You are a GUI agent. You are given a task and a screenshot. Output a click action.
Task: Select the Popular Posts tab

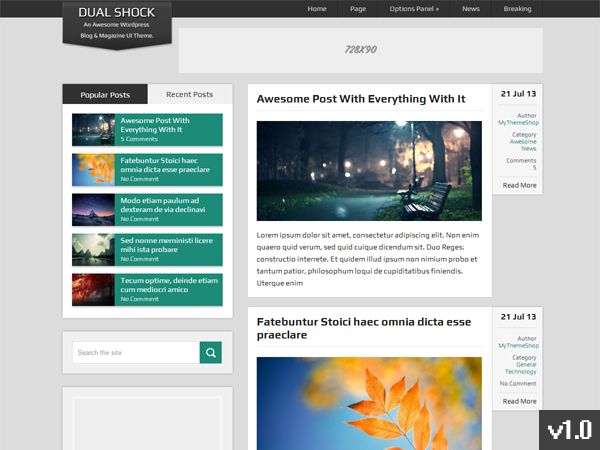coord(105,95)
